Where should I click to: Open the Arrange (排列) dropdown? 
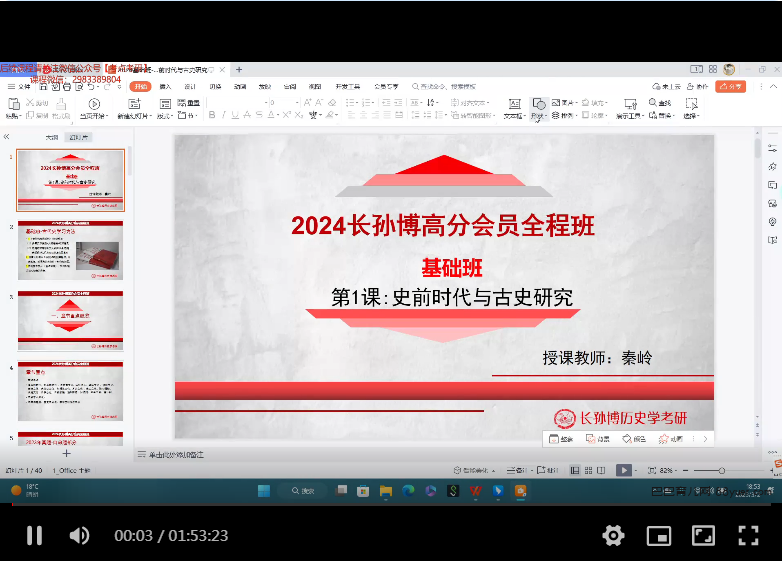(564, 115)
